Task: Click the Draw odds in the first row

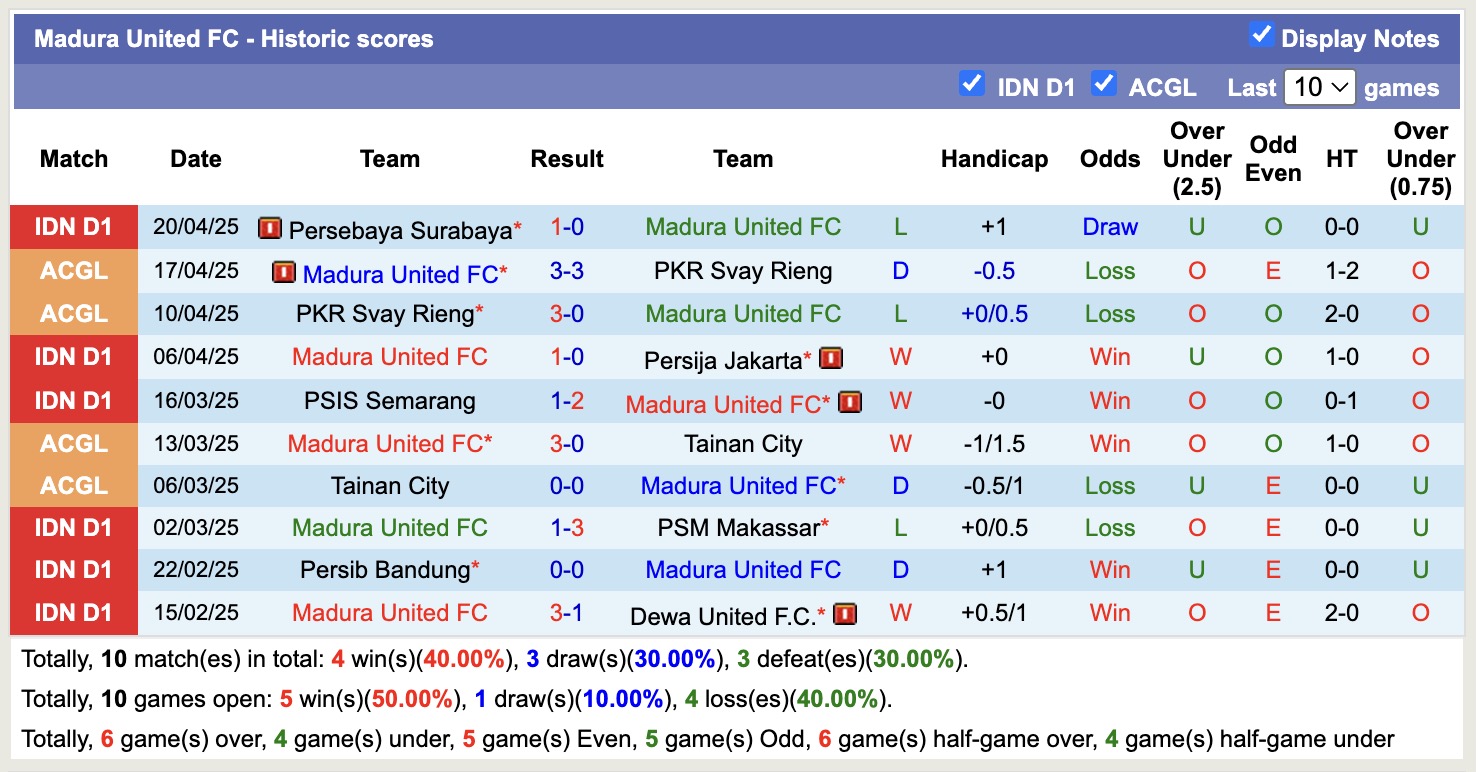Action: [x=1110, y=227]
